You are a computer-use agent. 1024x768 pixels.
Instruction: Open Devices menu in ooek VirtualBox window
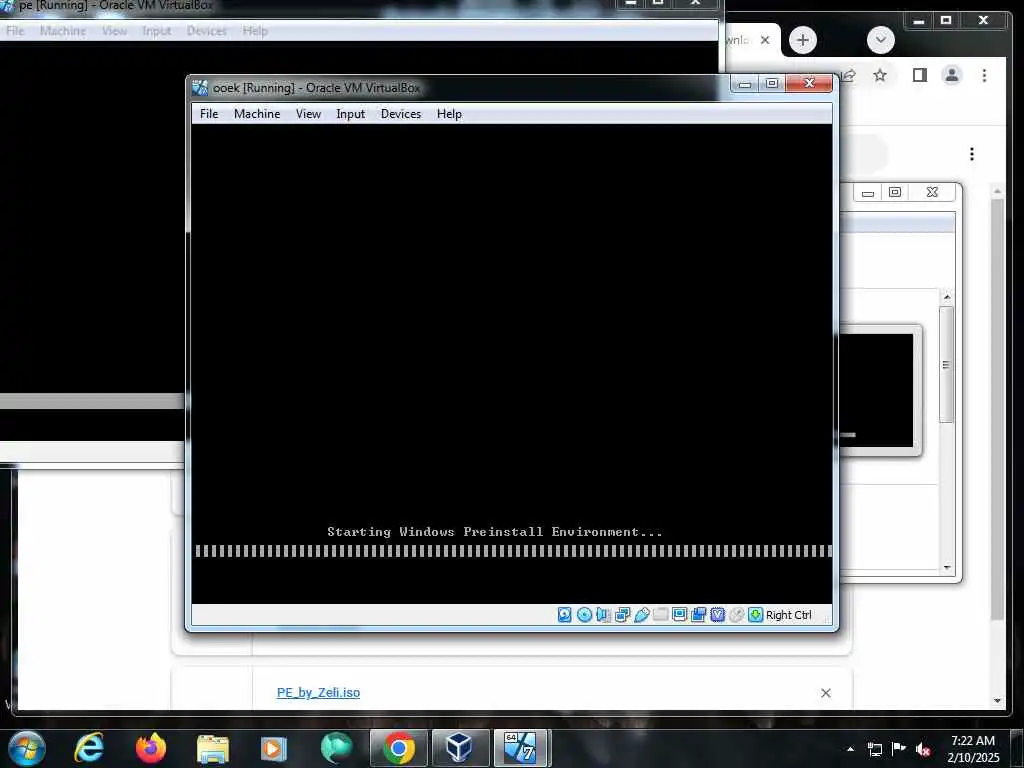point(401,114)
